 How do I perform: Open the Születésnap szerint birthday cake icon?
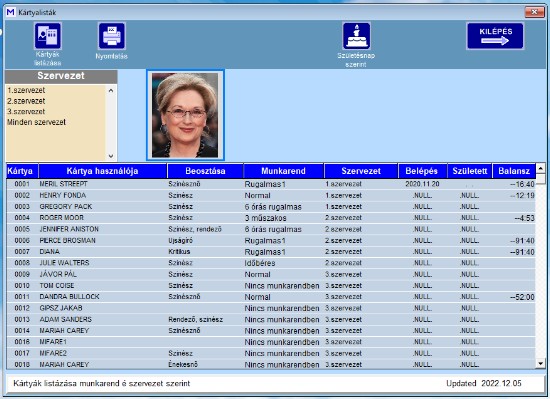point(356,36)
